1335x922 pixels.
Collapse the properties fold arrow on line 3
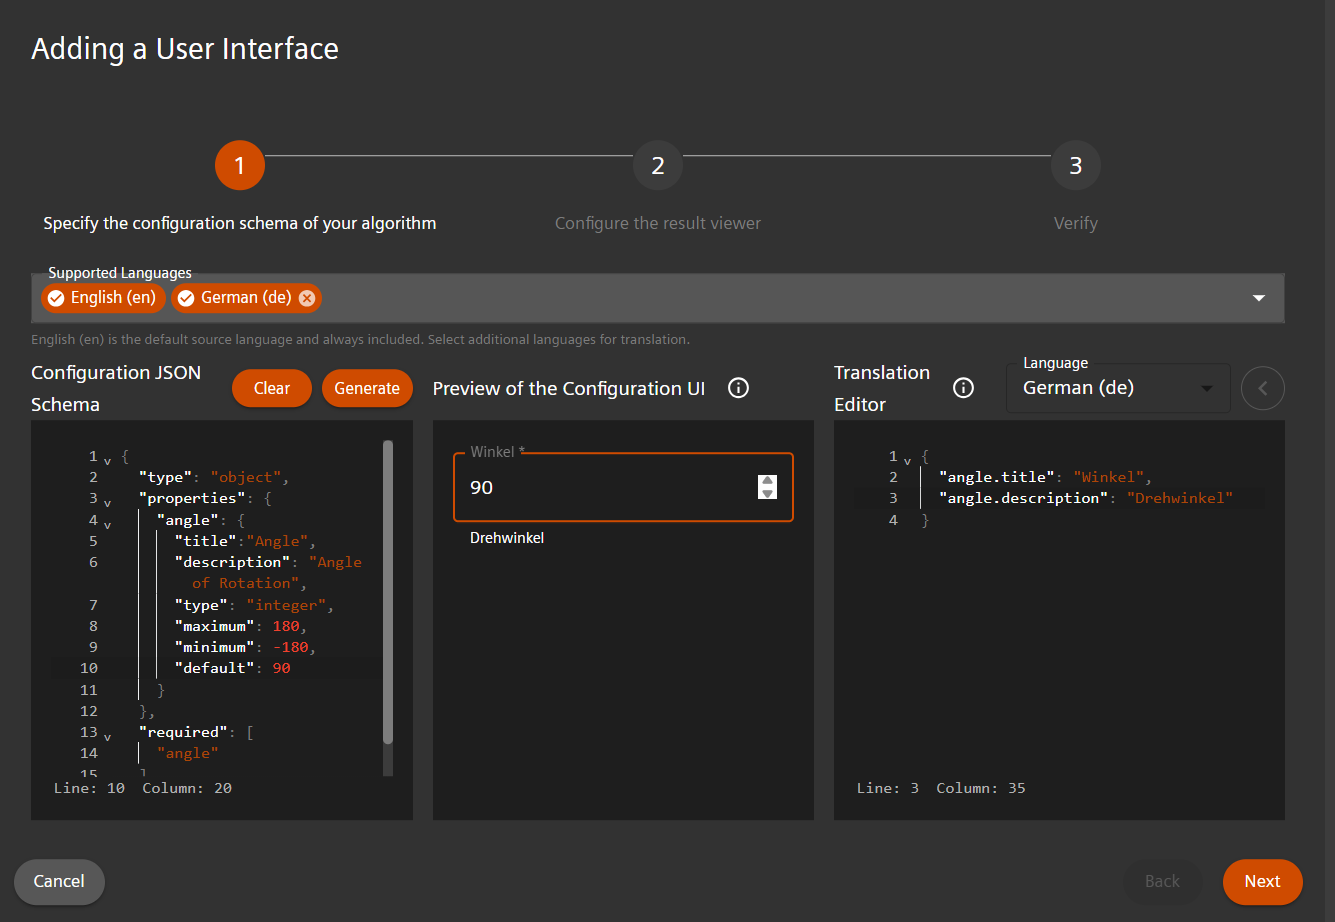tap(107, 499)
